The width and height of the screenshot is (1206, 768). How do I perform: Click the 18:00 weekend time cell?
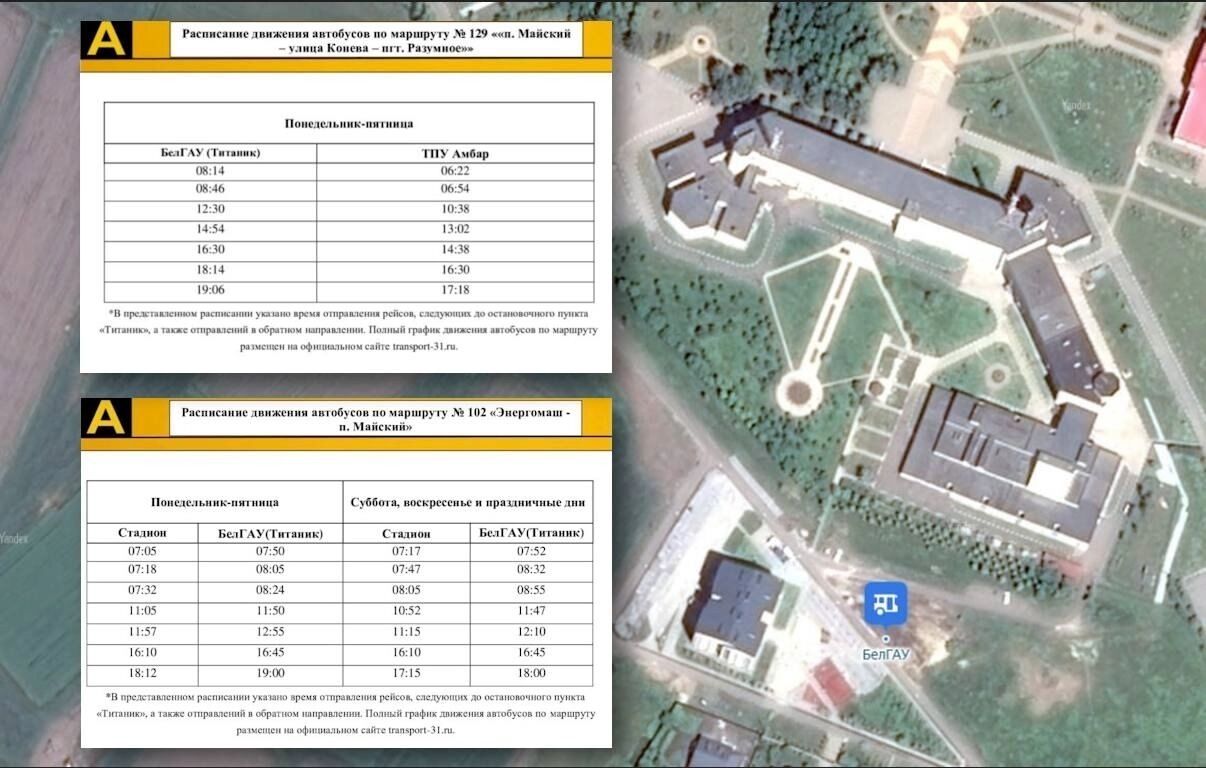531,674
